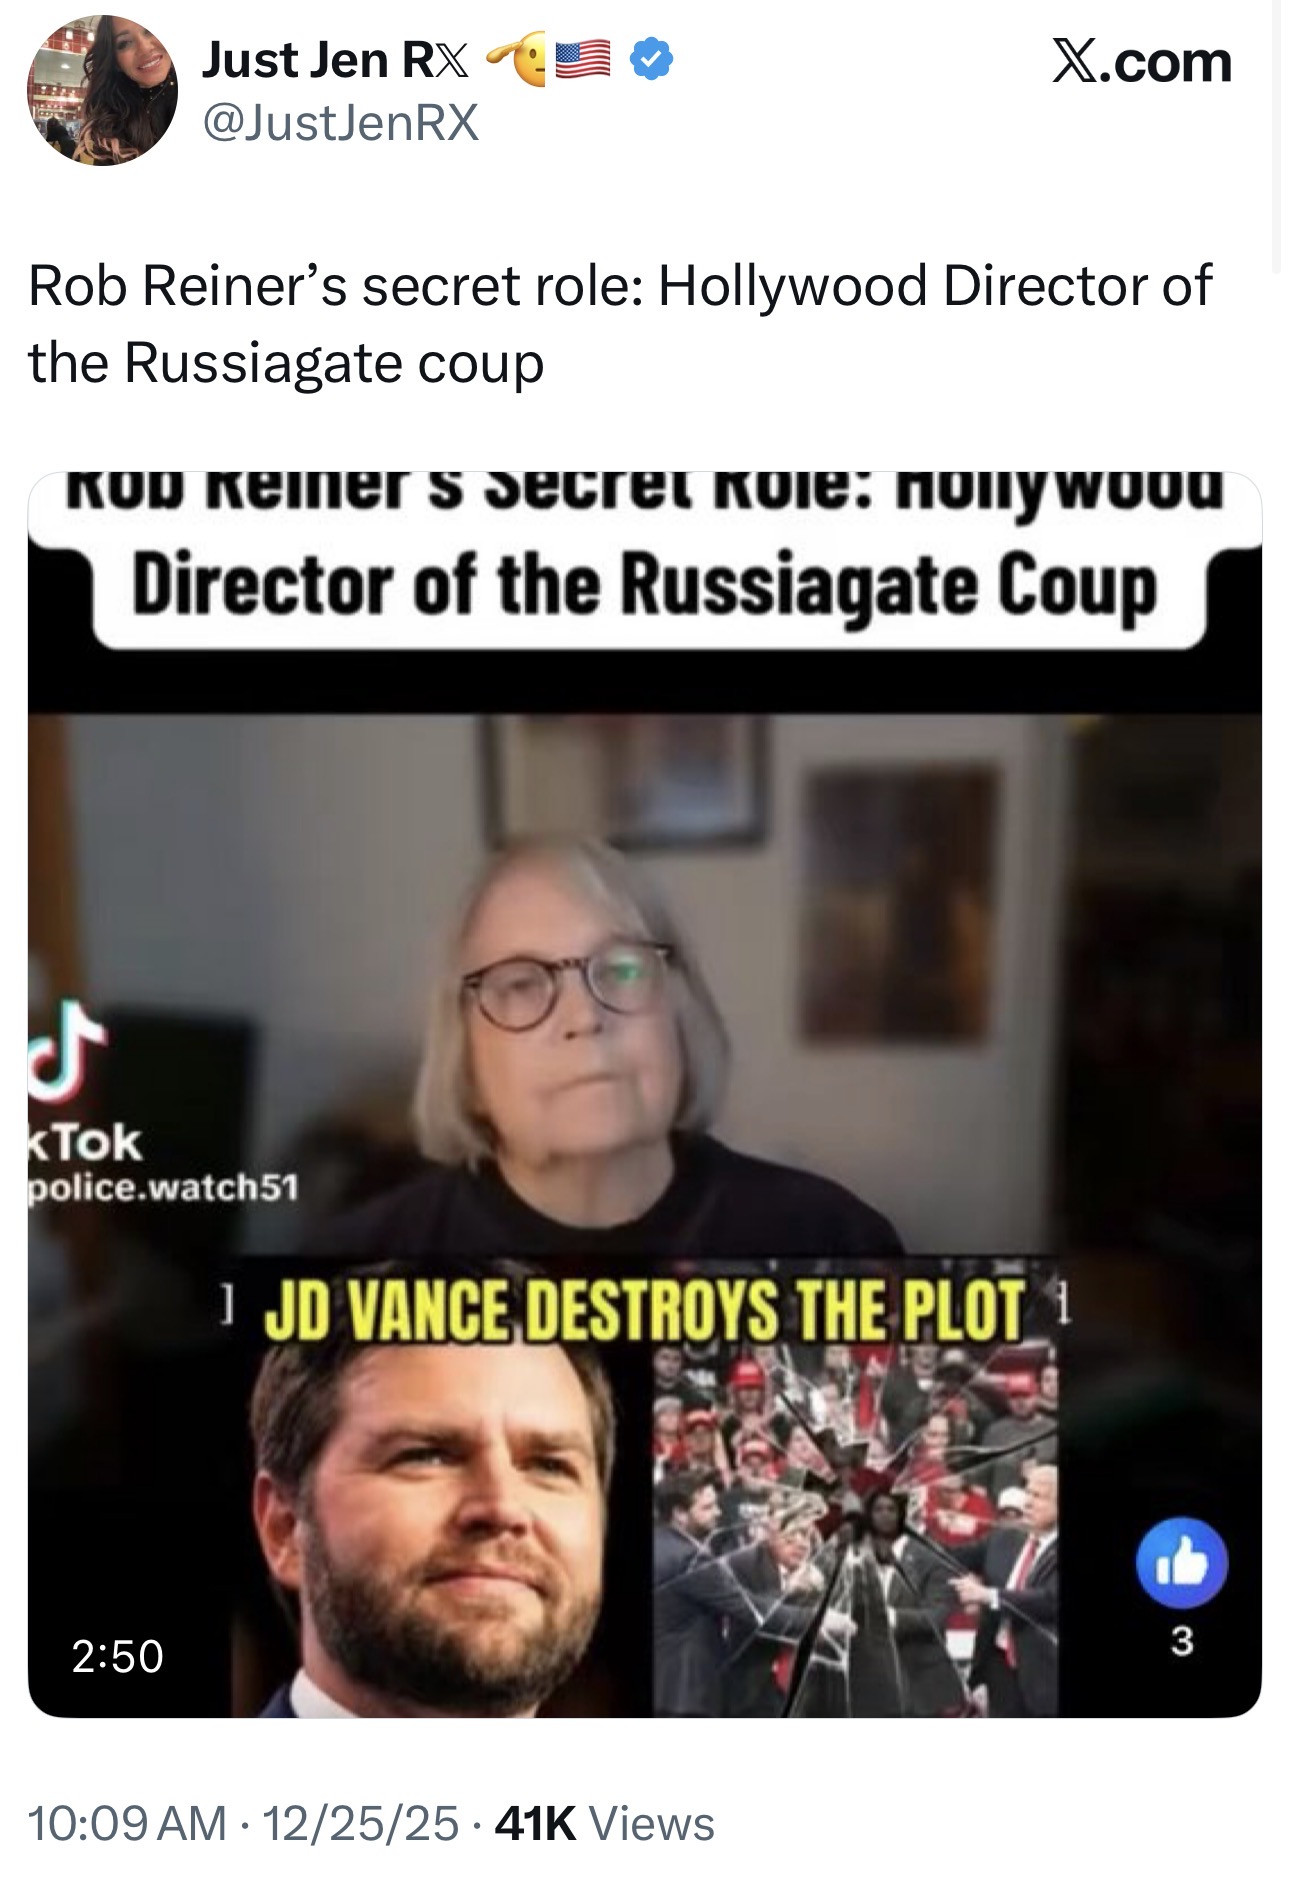Click the 41K Views count
Viewport: 1290px width, 1880px height.
[605, 1823]
